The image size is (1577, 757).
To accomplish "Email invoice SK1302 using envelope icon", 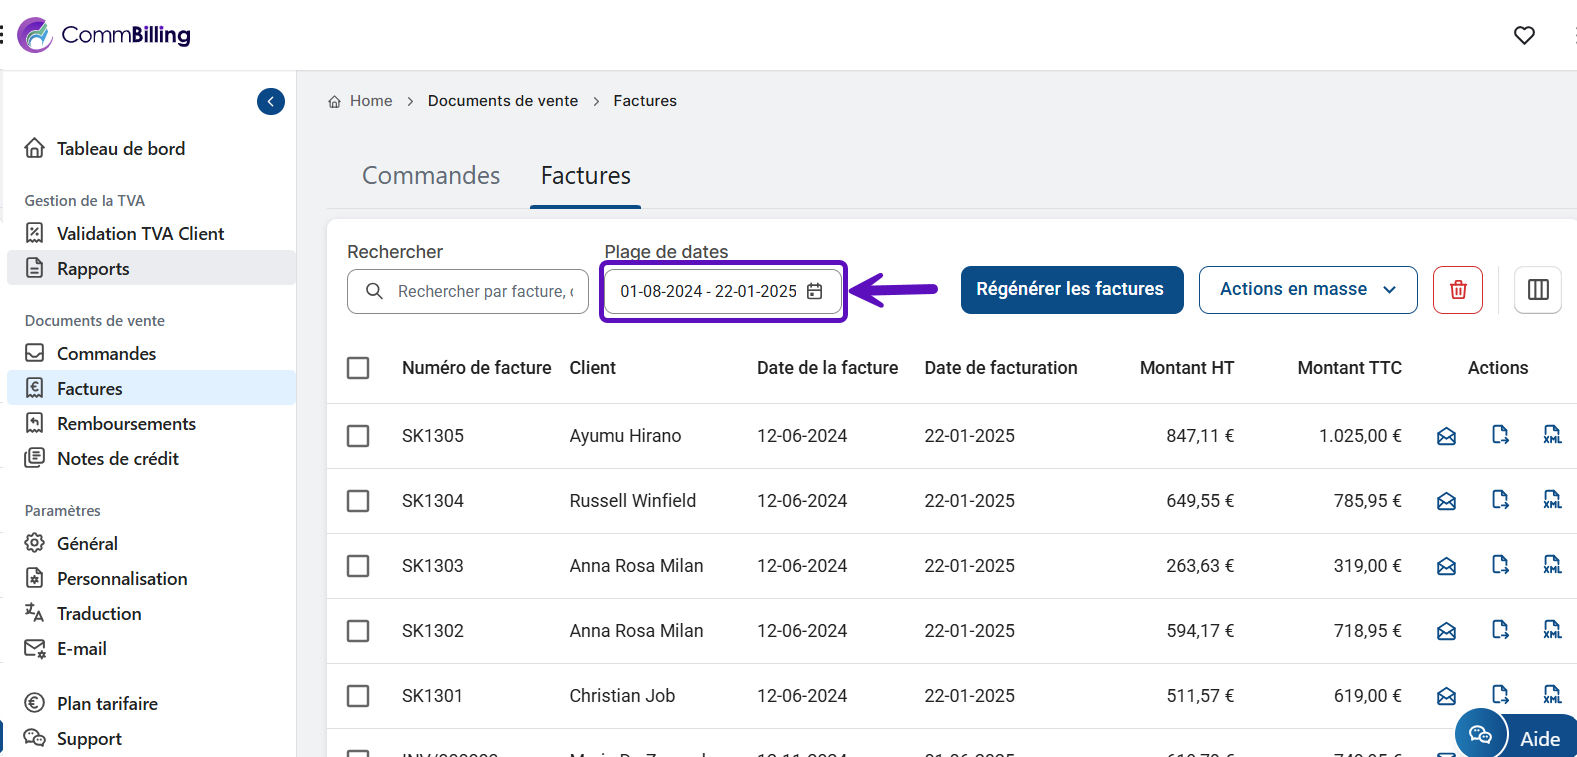I will 1446,631.
